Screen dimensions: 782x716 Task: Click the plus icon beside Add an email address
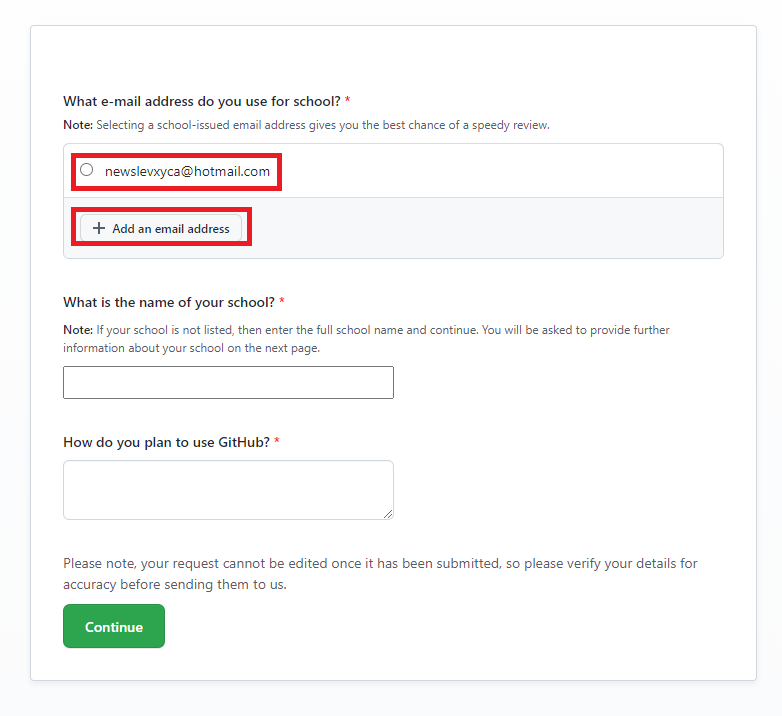[98, 228]
